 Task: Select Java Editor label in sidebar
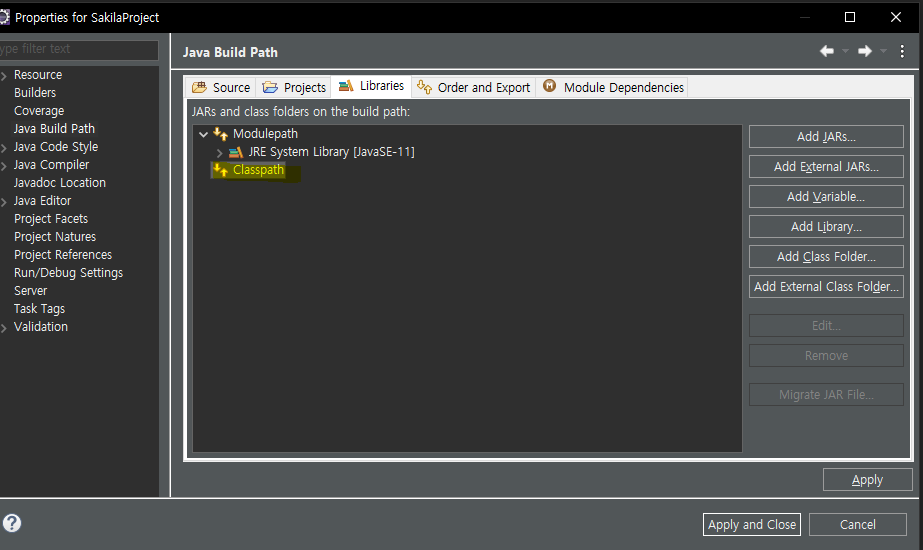[x=42, y=201]
